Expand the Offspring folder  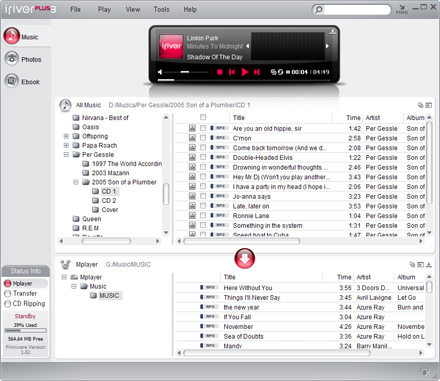coord(66,136)
